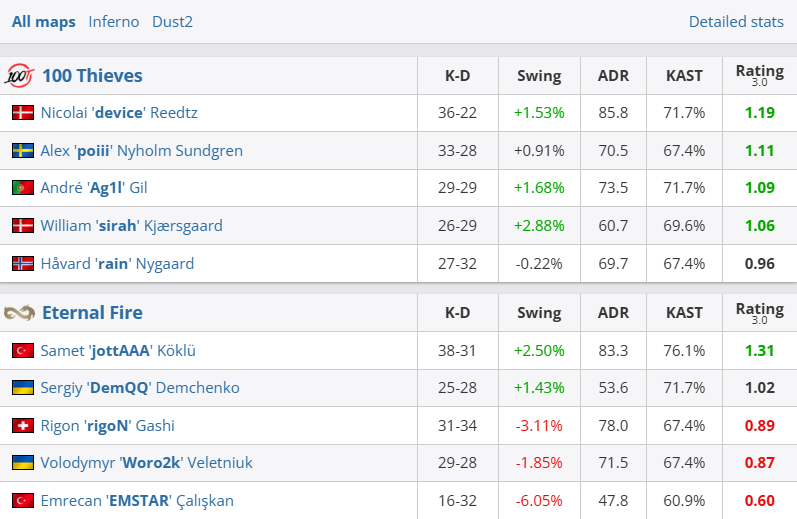Open the 100 Thieves team page
797x519 pixels.
tap(92, 76)
